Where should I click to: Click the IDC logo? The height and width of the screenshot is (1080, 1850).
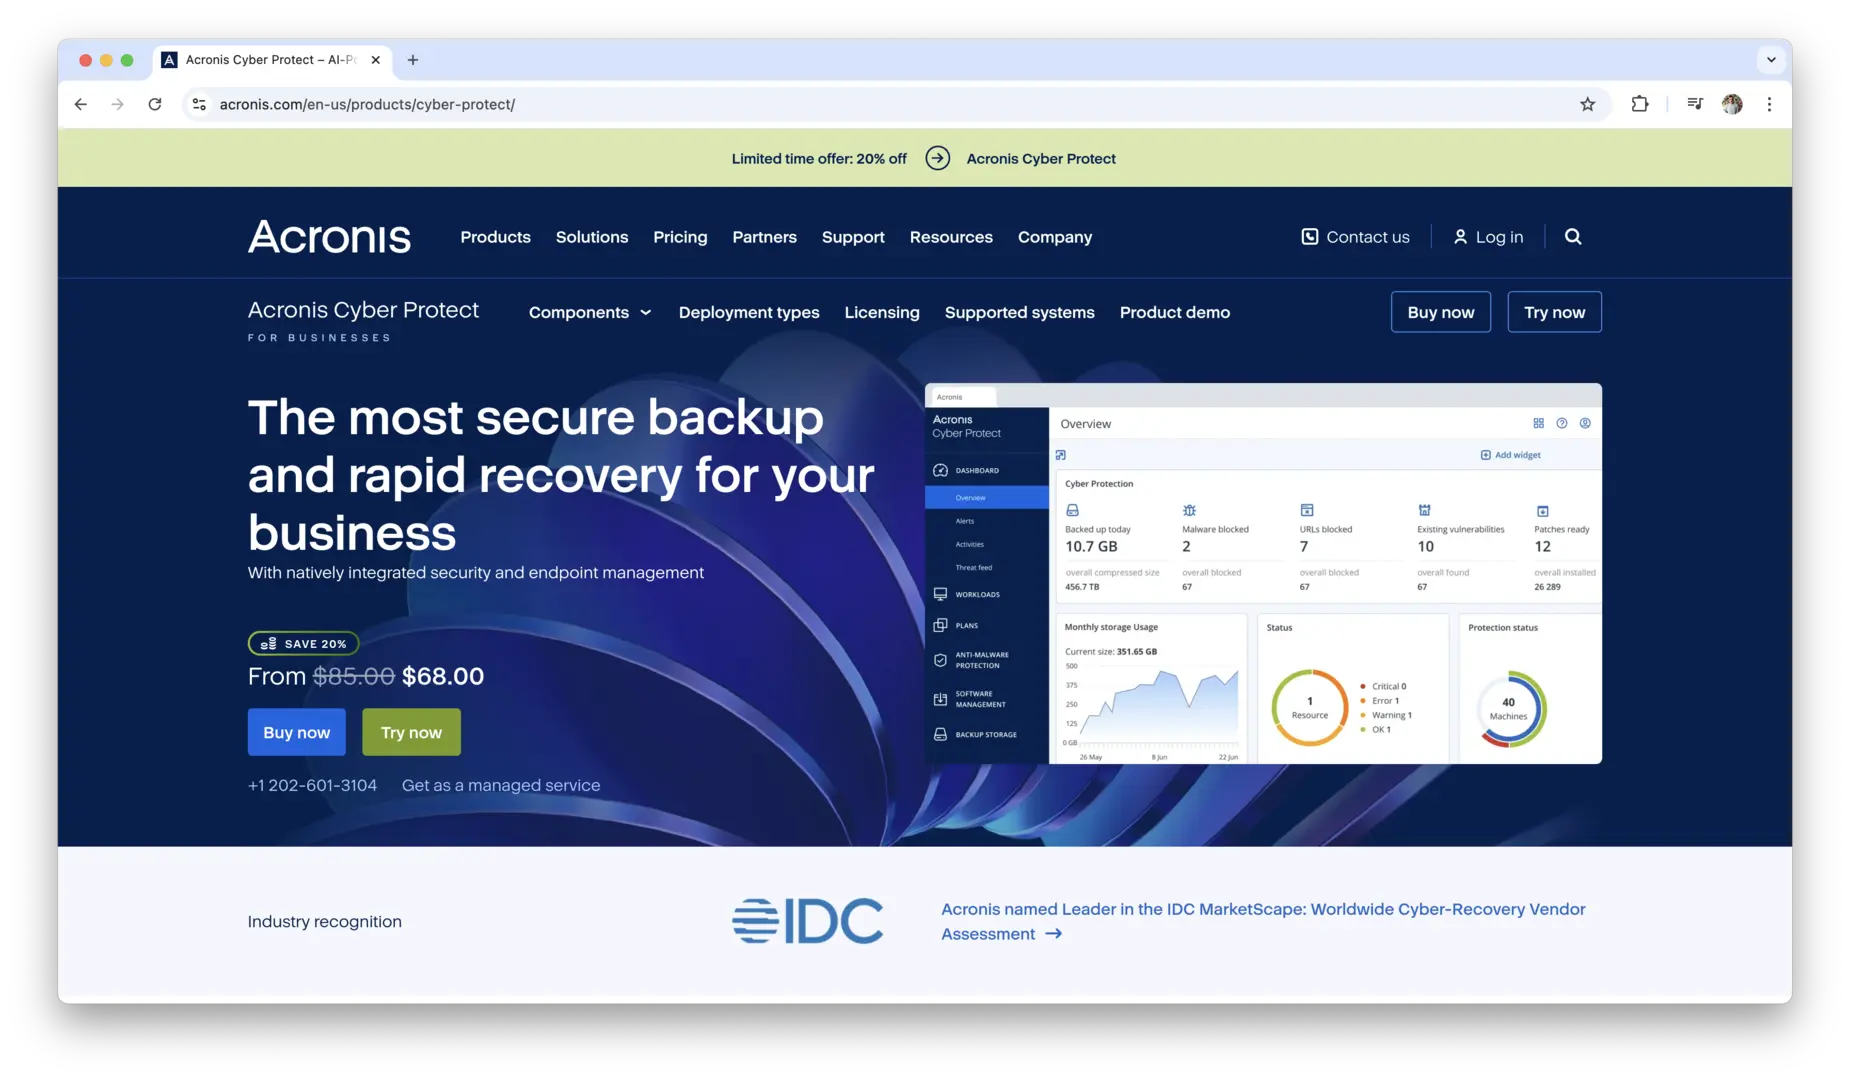(x=808, y=921)
